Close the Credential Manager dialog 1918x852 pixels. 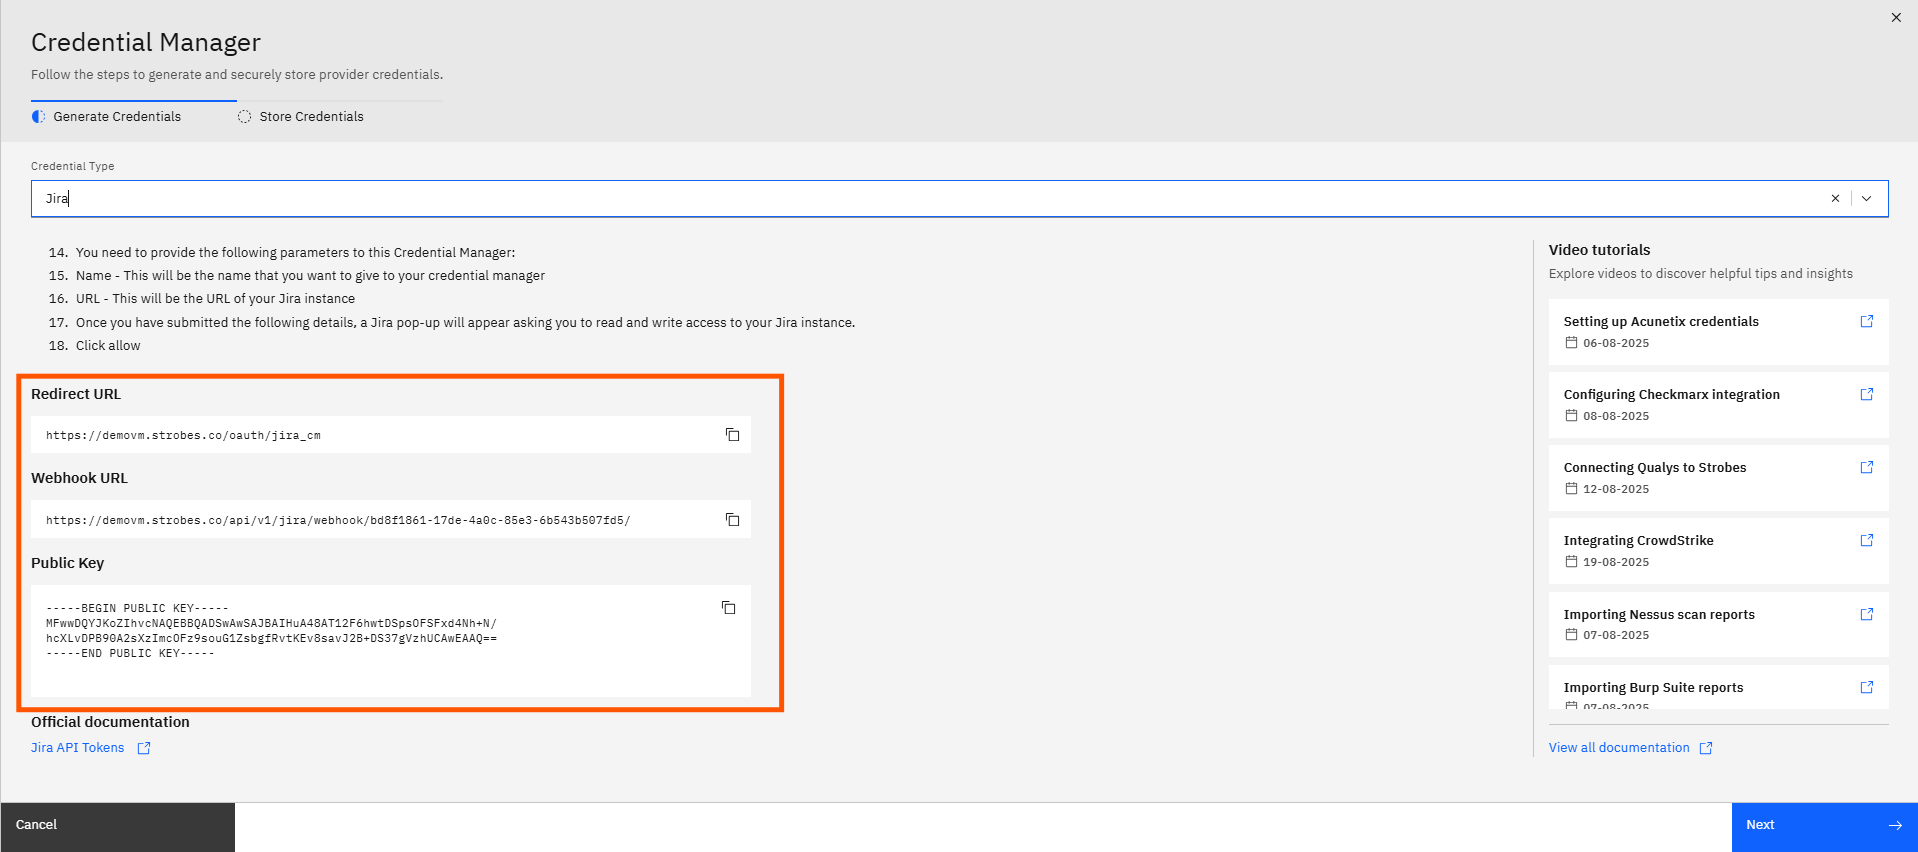[x=1896, y=17]
